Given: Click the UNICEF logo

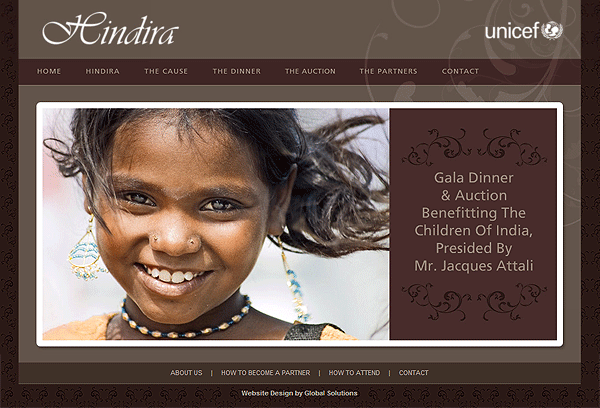Looking at the screenshot, I should 524,31.
